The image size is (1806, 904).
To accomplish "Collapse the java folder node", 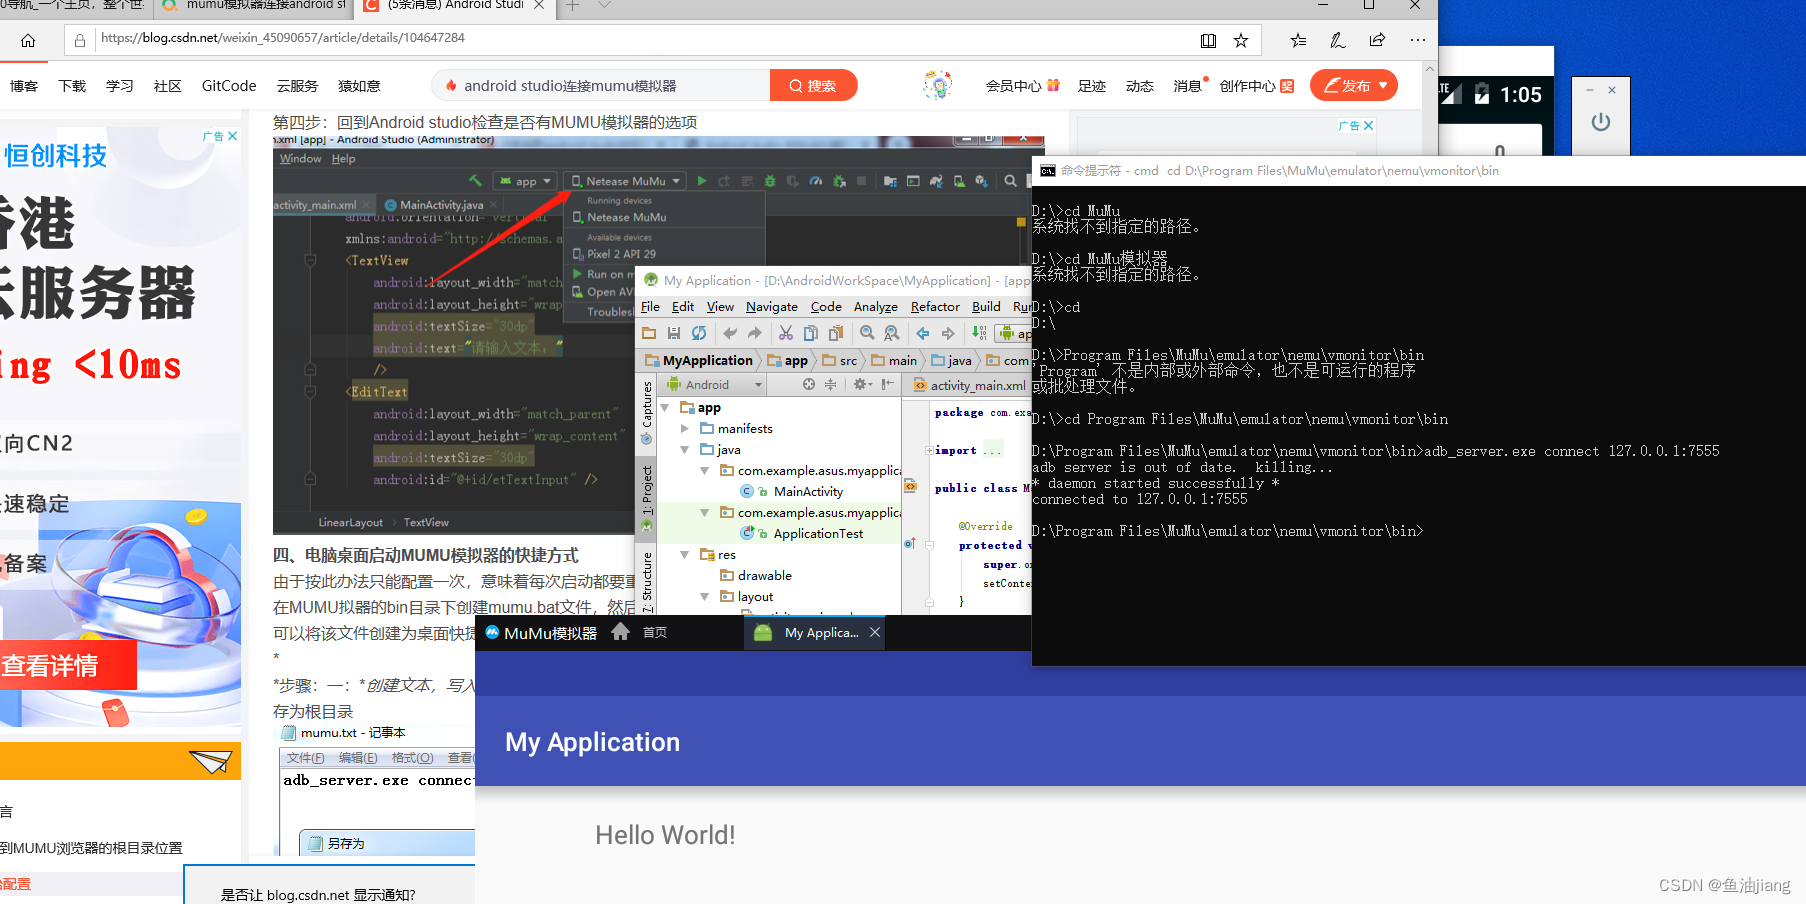I will [685, 450].
